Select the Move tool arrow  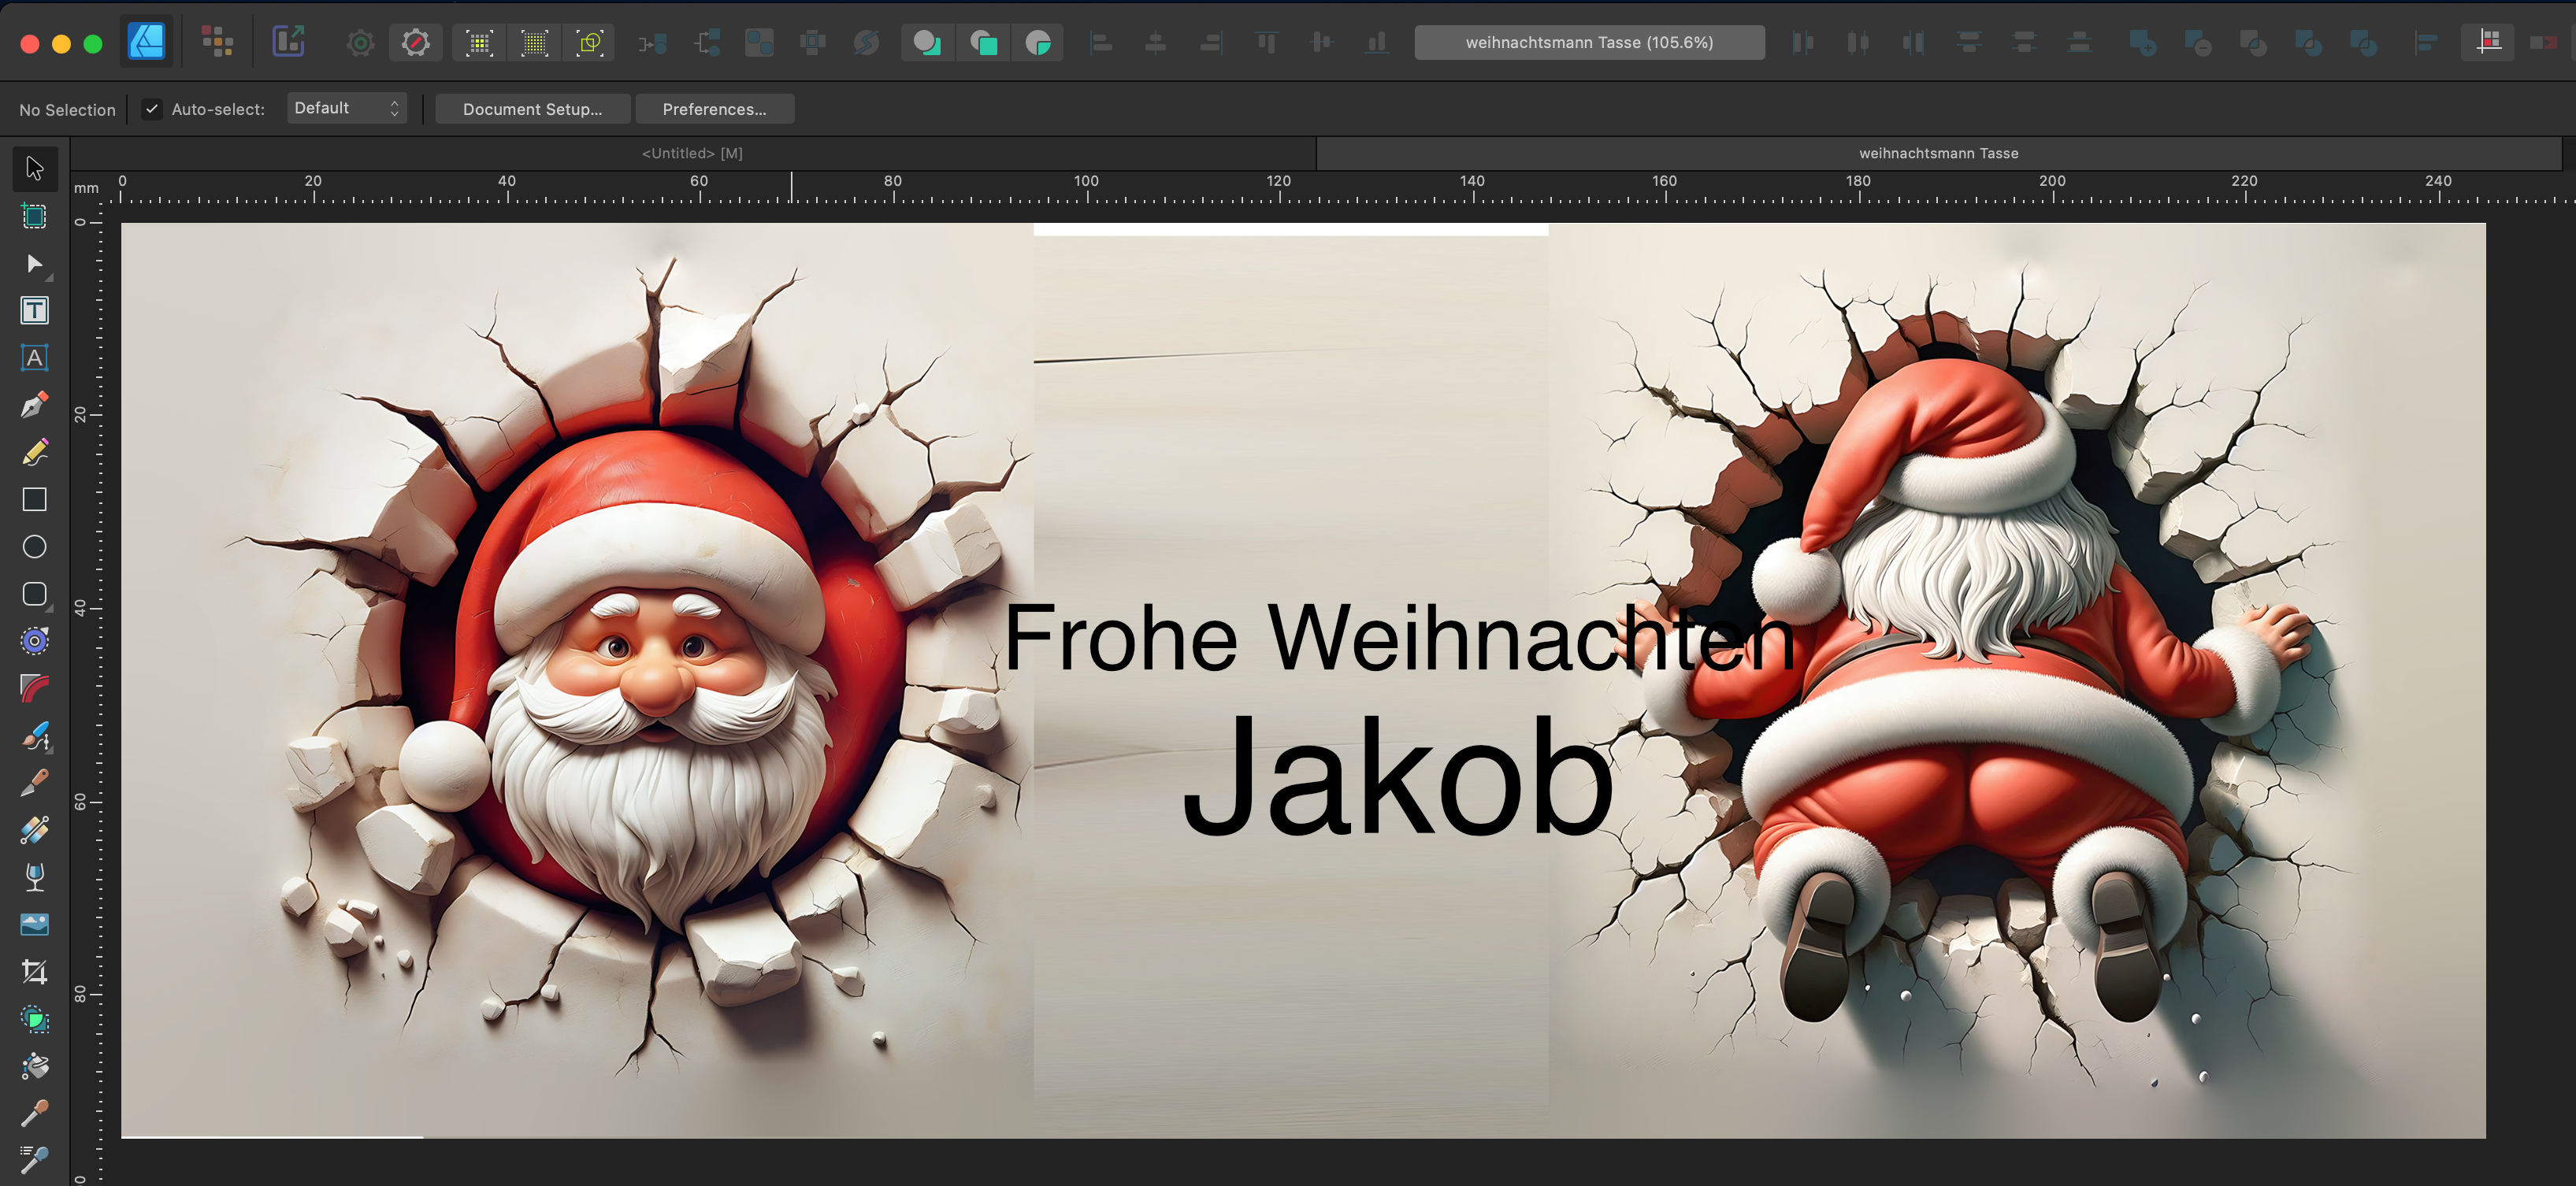coord(34,168)
